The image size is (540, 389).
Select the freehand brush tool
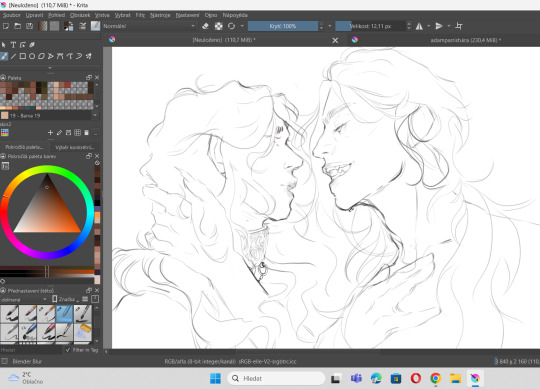tap(4, 56)
